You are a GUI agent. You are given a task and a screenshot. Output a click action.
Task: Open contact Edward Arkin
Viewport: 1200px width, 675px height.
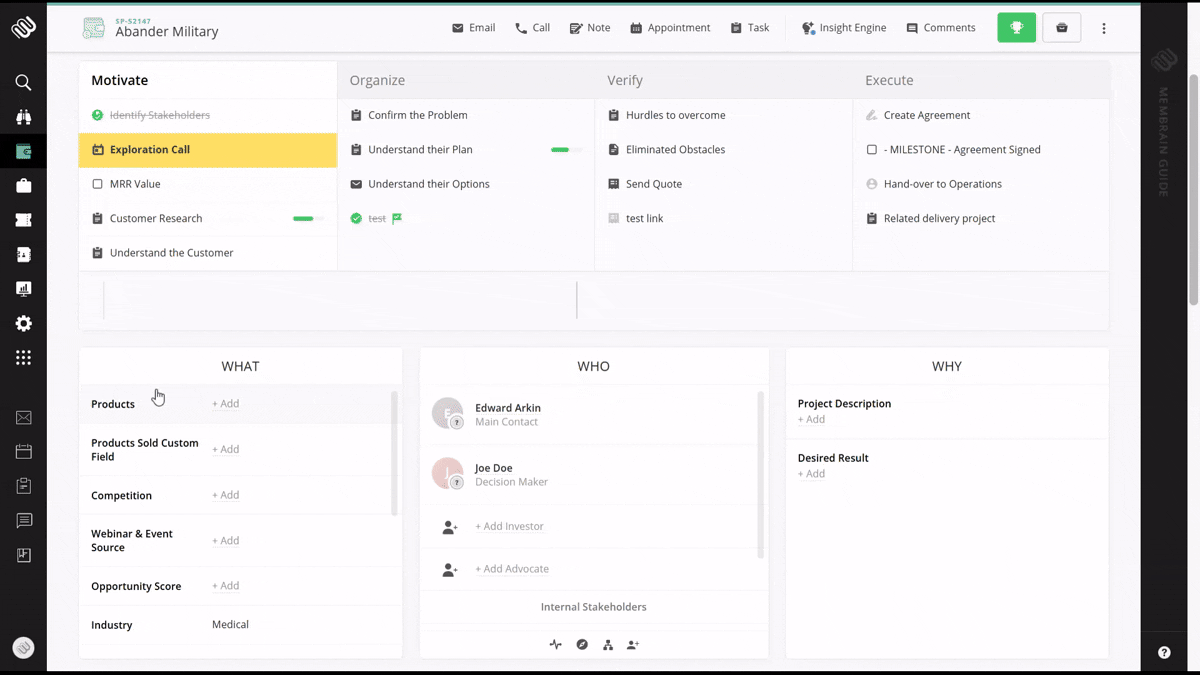click(508, 408)
